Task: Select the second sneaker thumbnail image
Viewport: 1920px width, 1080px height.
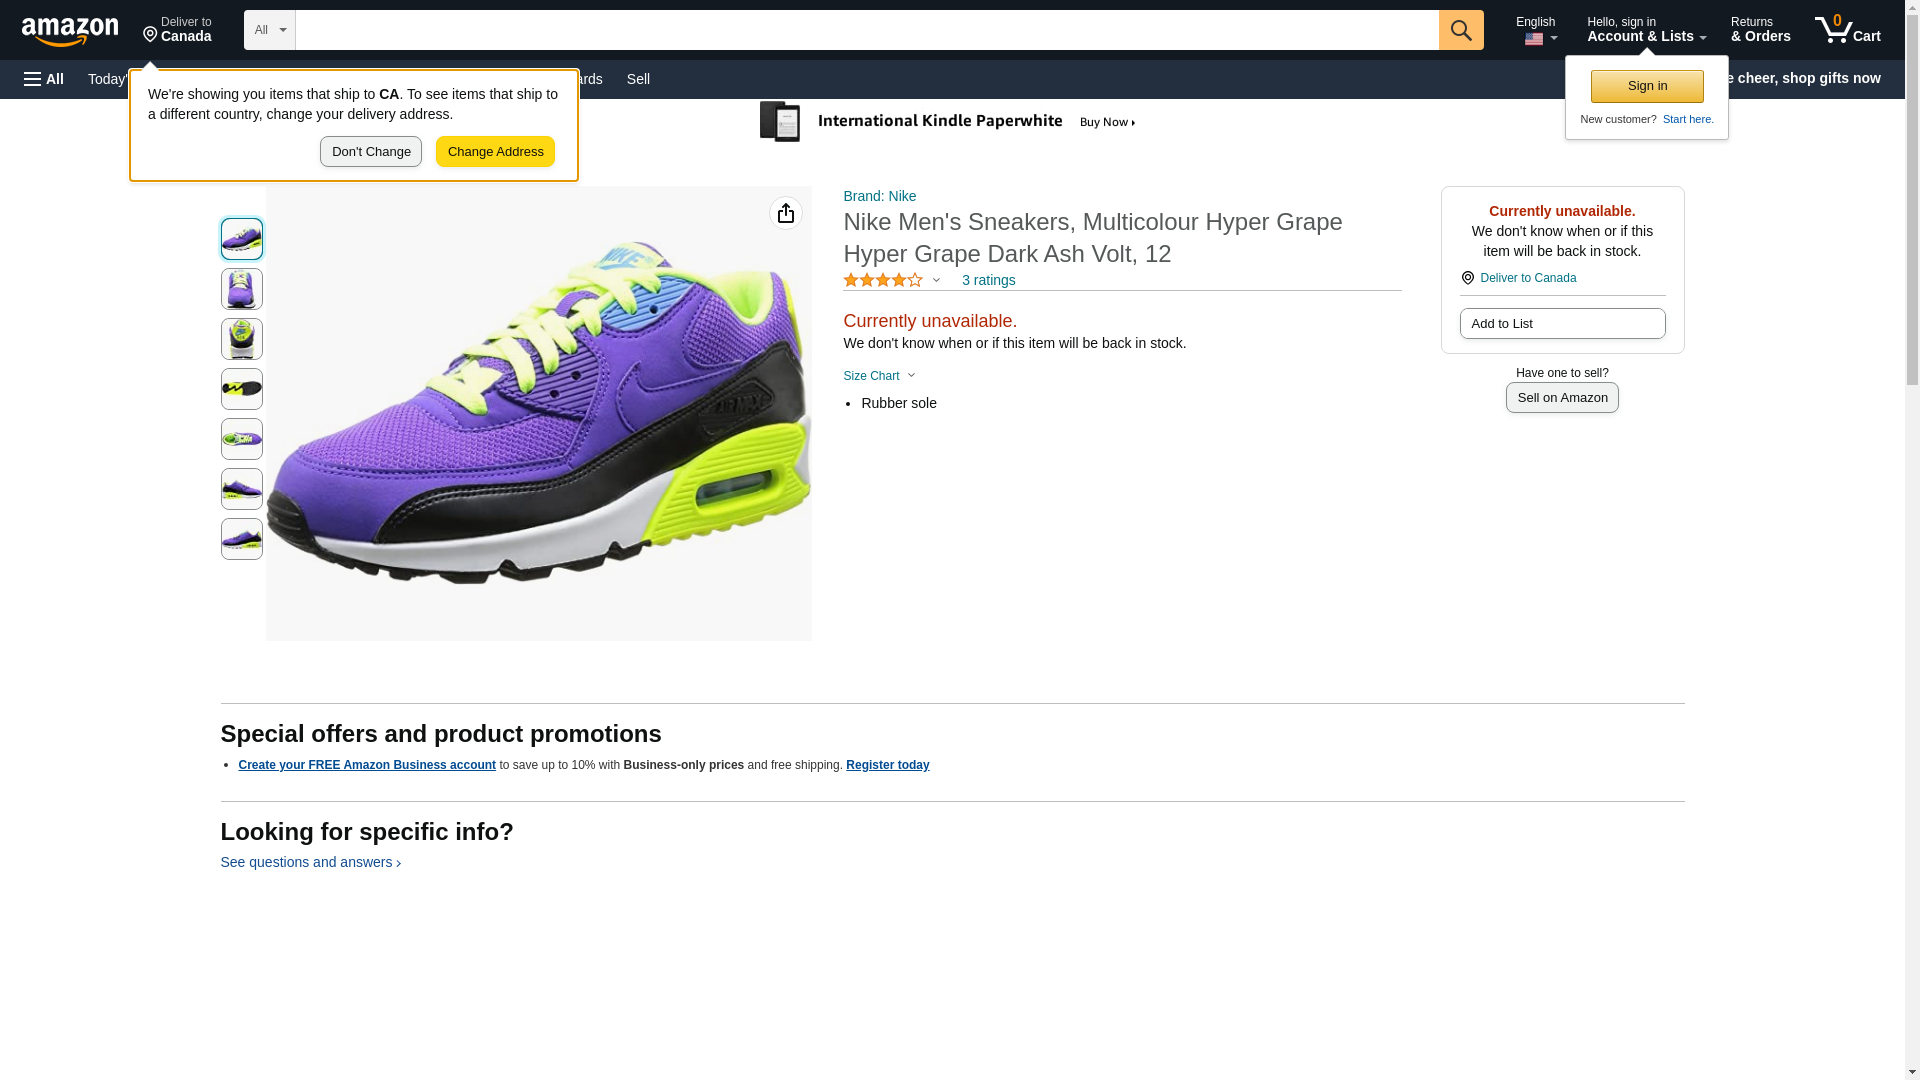Action: click(x=242, y=289)
